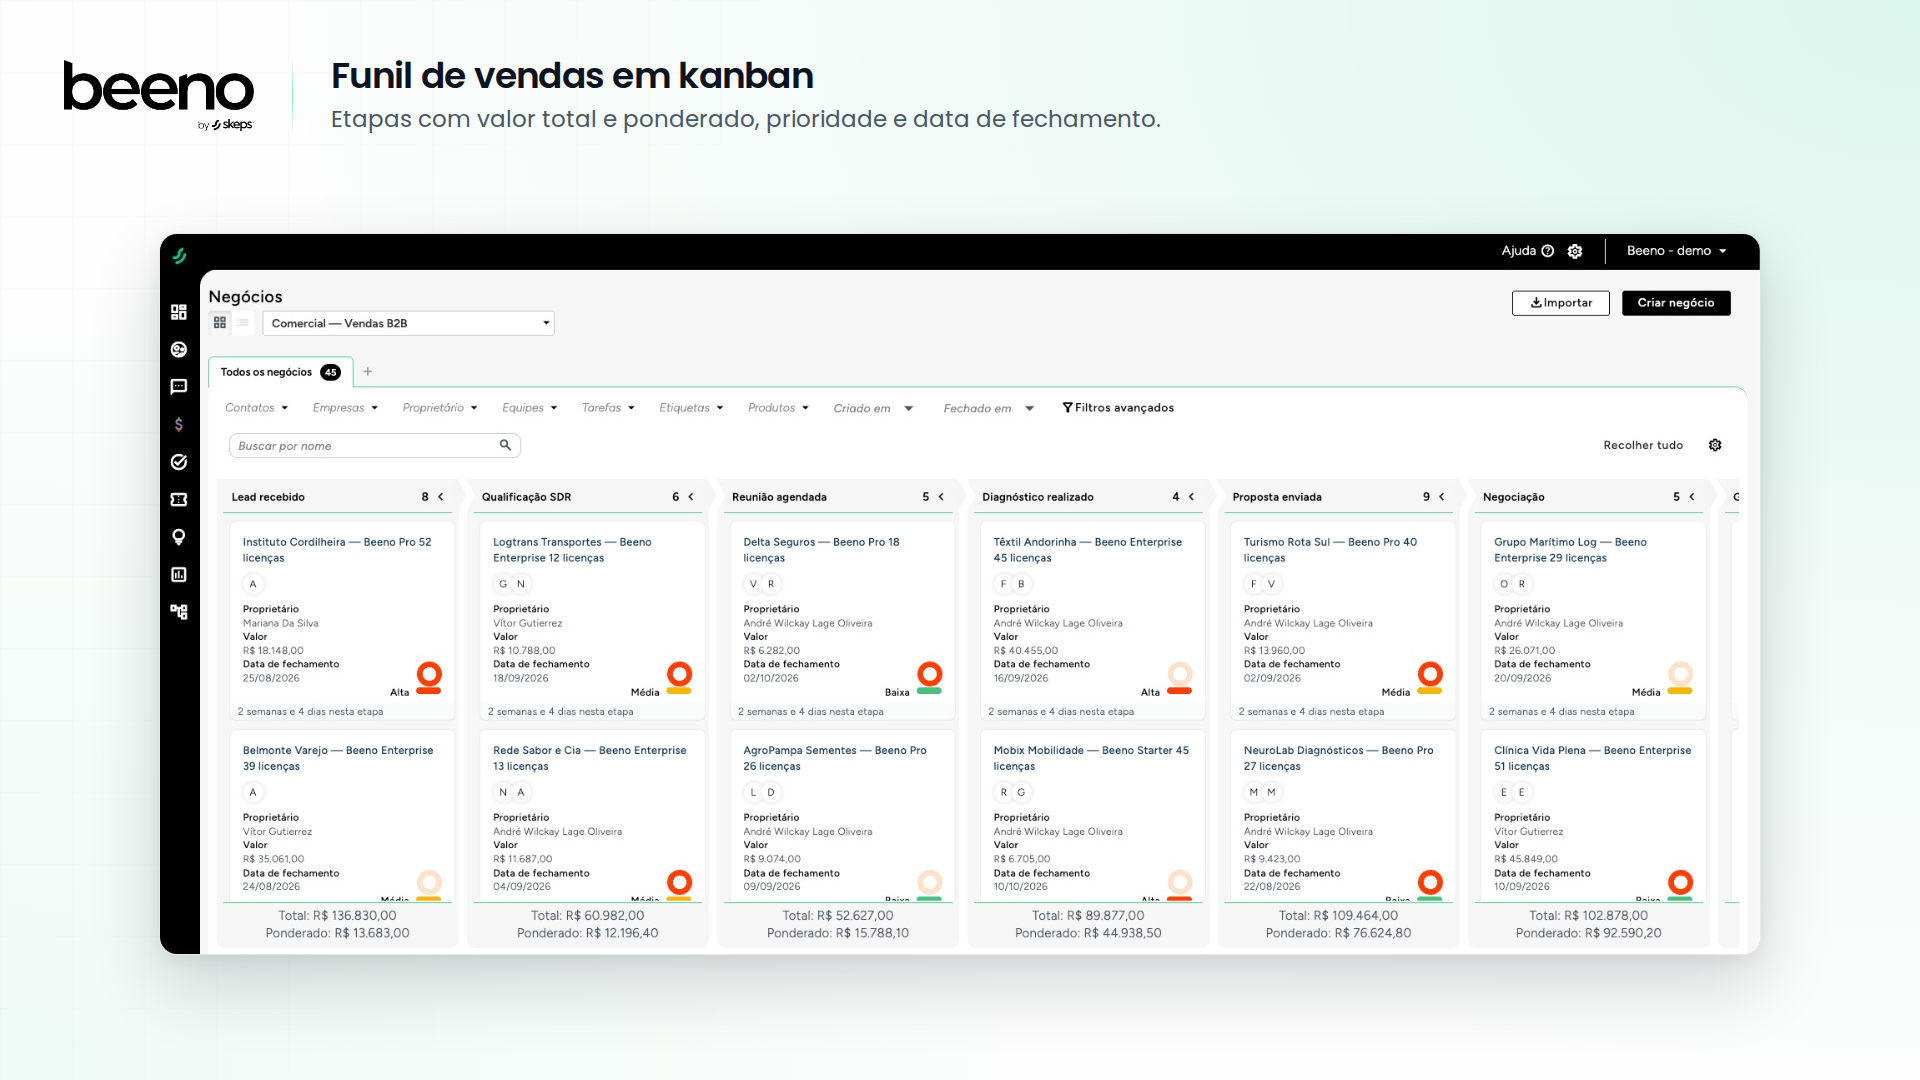Click the green Skeps logo icon
Viewport: 1920px width, 1080px height.
click(180, 256)
